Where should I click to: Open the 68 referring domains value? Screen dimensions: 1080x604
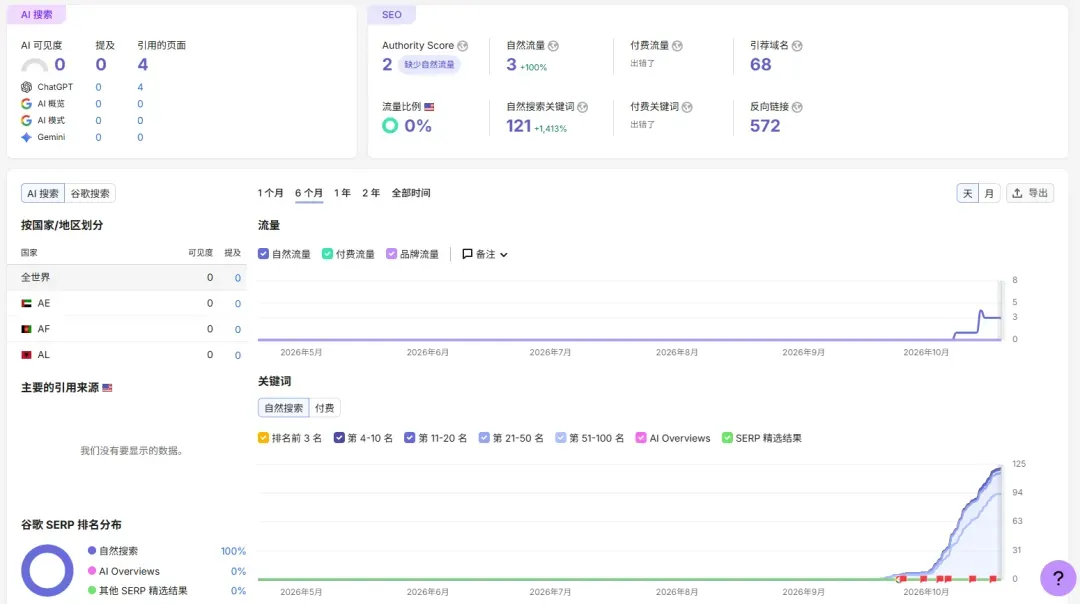(760, 65)
